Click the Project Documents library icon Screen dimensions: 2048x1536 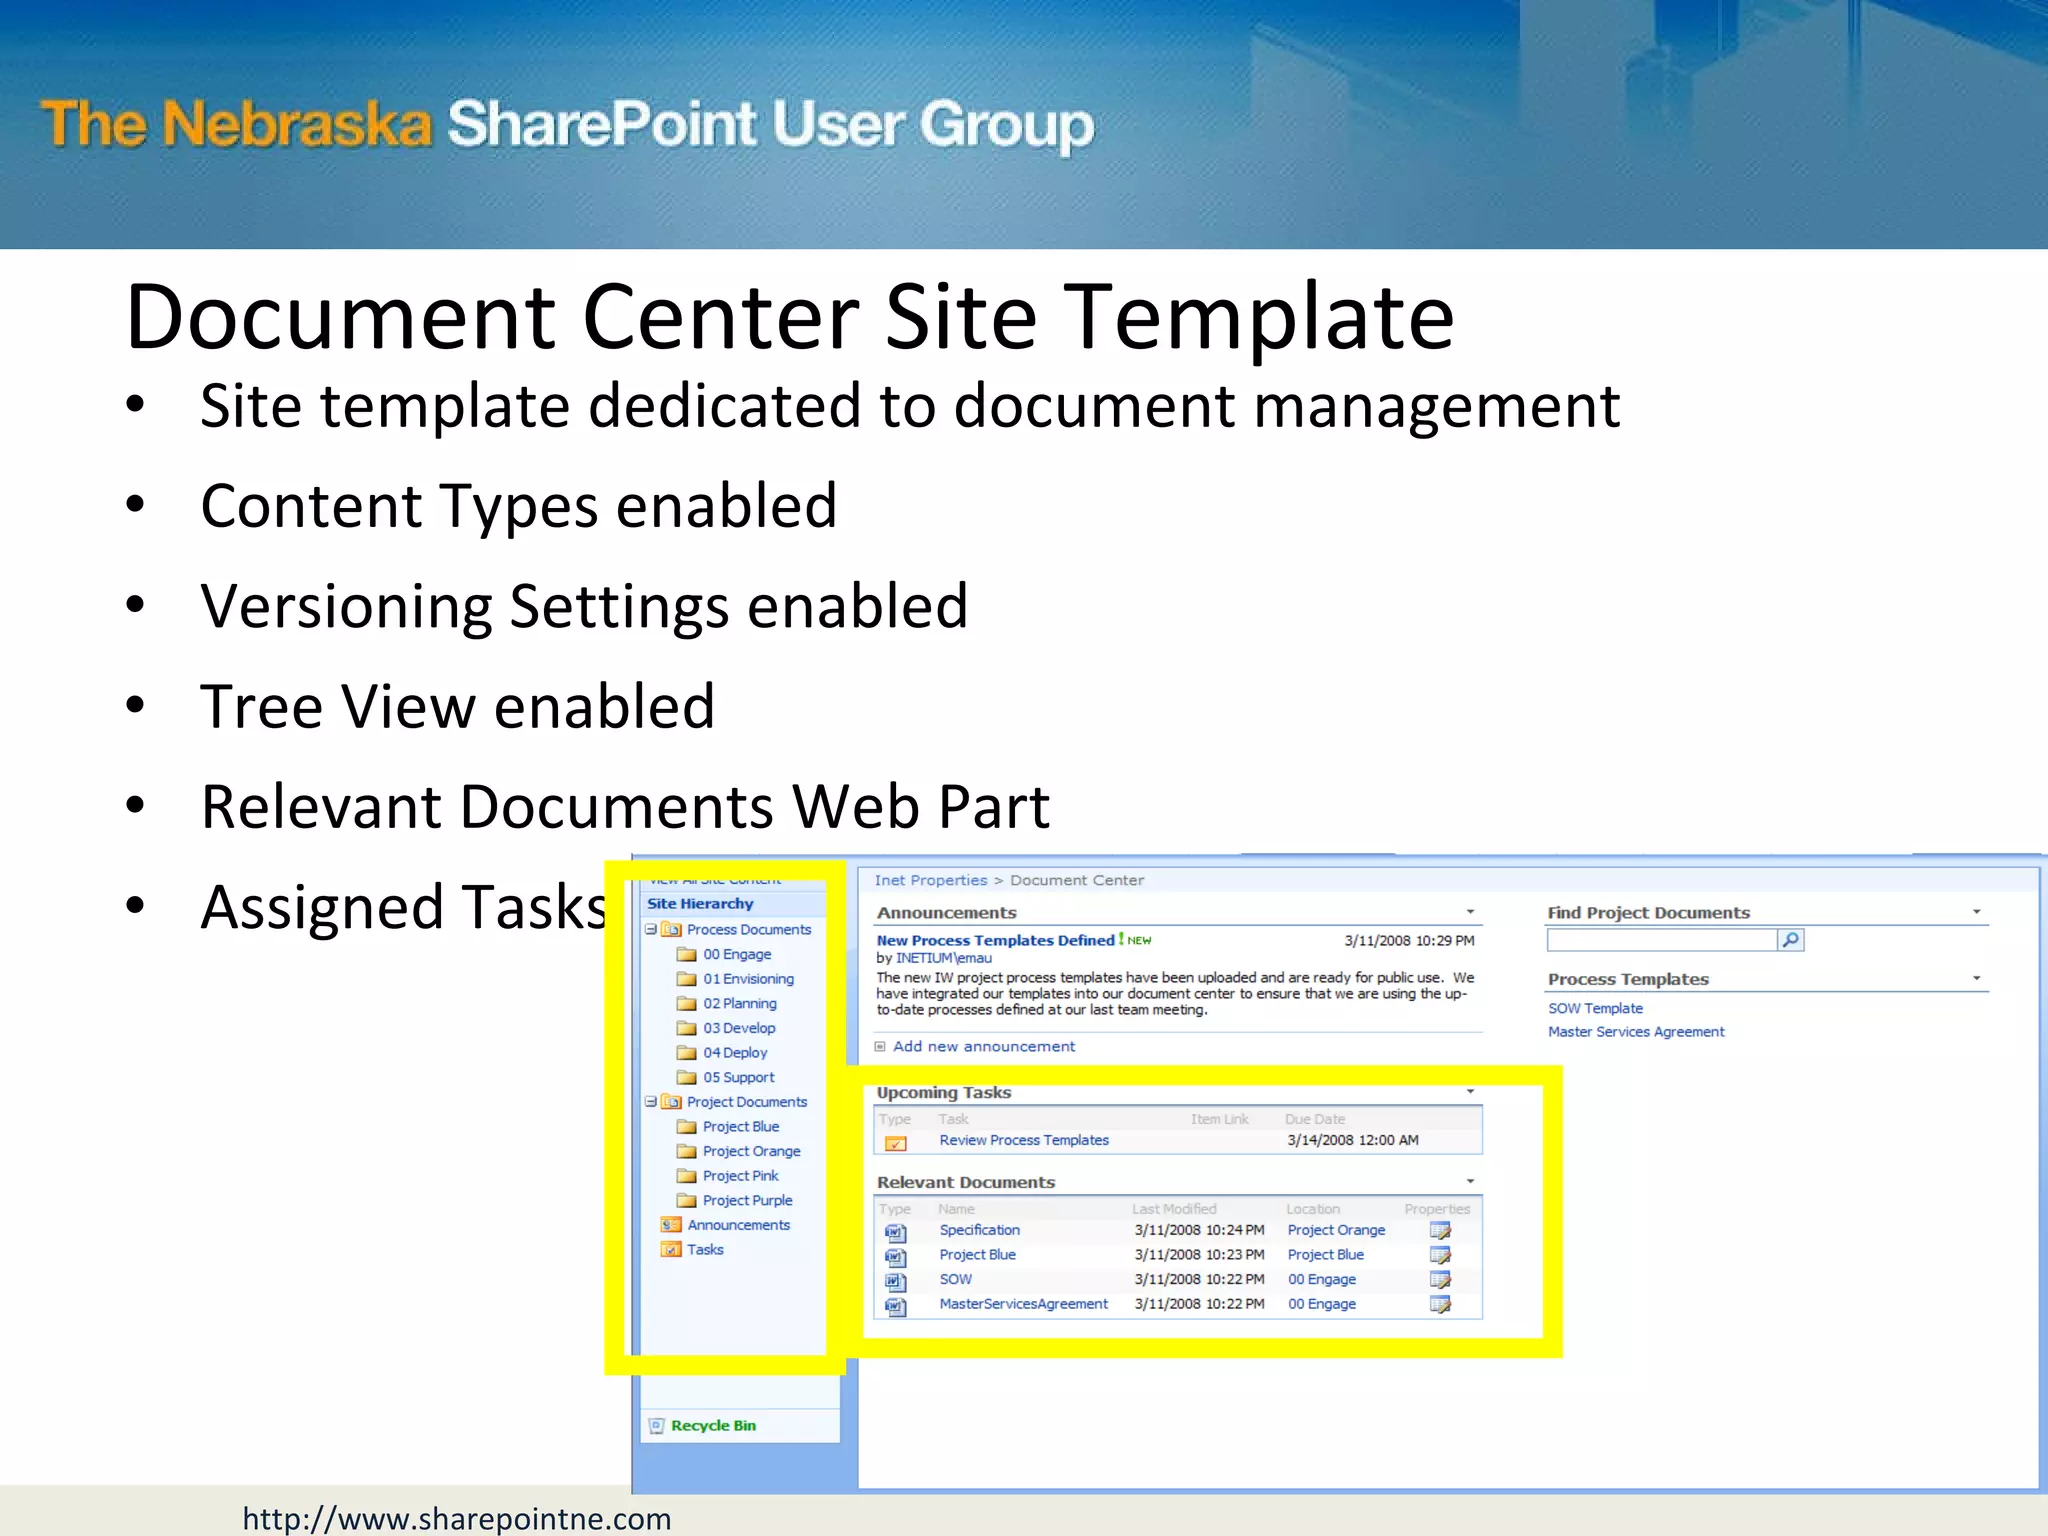pyautogui.click(x=671, y=1101)
